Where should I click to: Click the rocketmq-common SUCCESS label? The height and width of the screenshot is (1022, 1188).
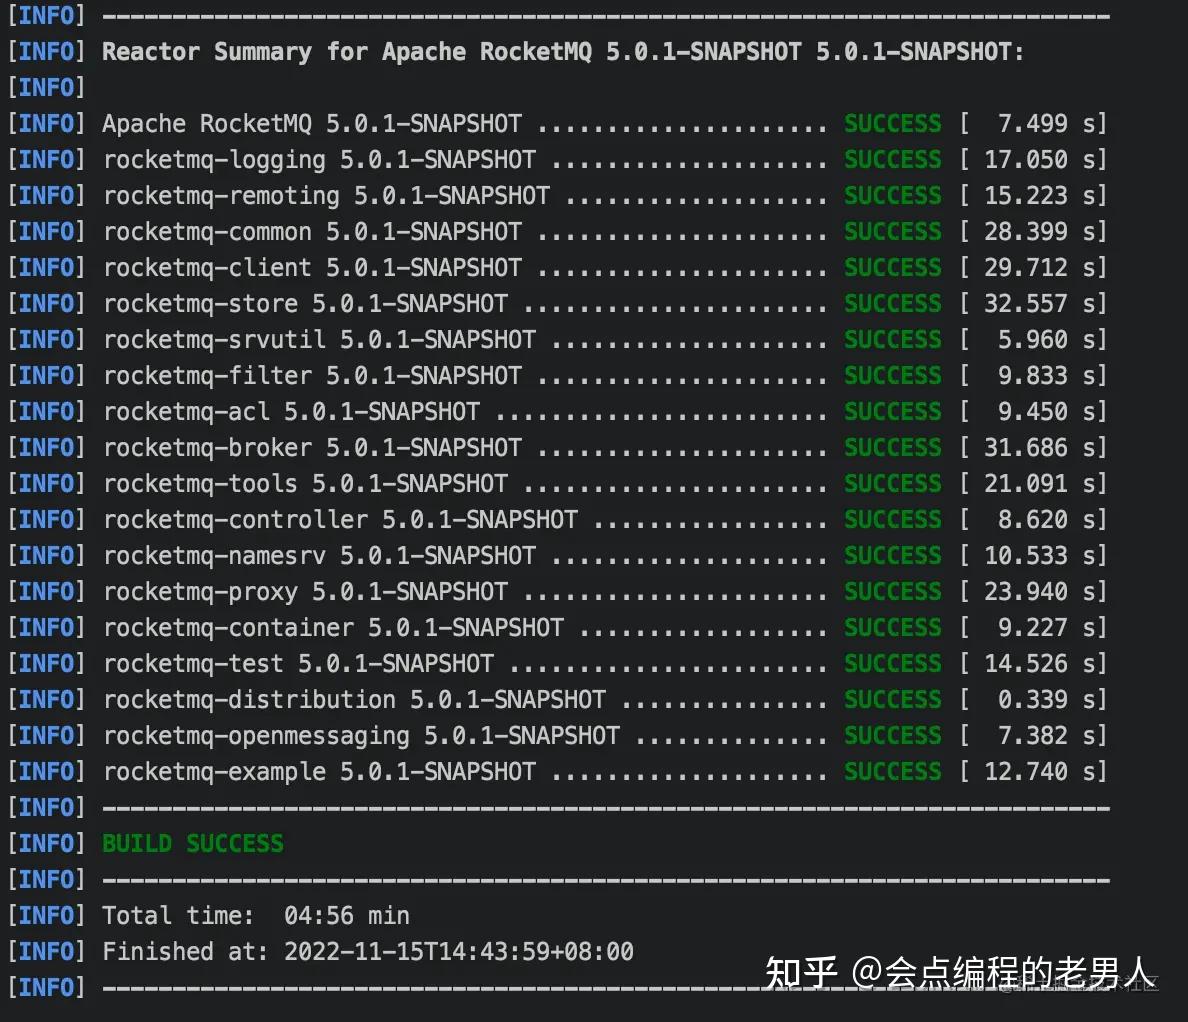891,231
